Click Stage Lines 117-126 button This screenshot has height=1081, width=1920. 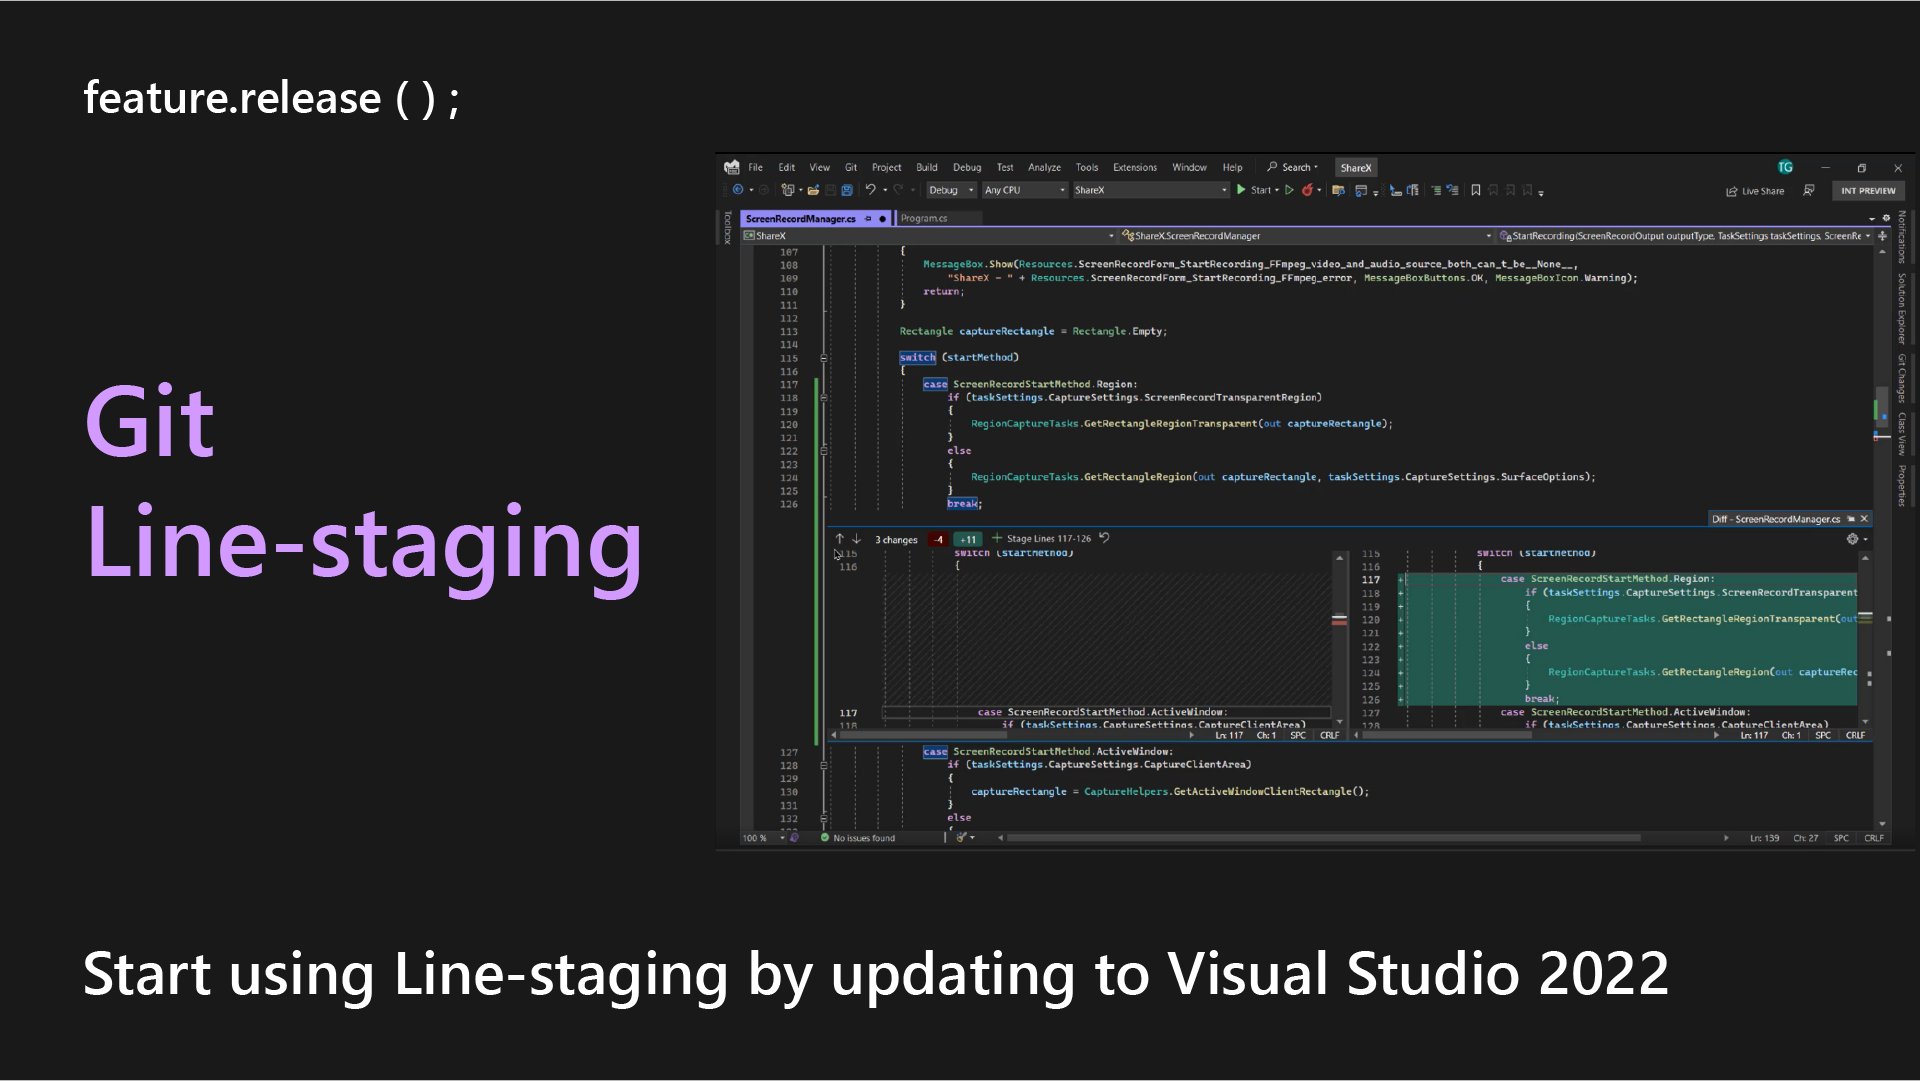point(1041,539)
